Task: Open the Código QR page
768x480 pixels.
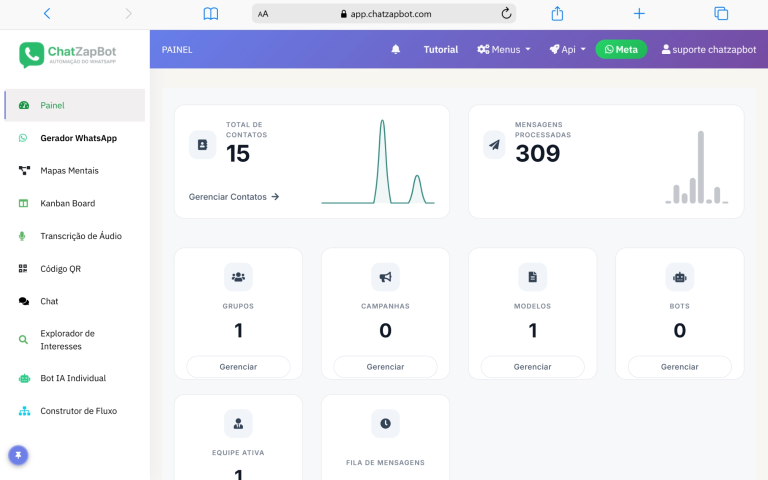Action: click(x=60, y=268)
